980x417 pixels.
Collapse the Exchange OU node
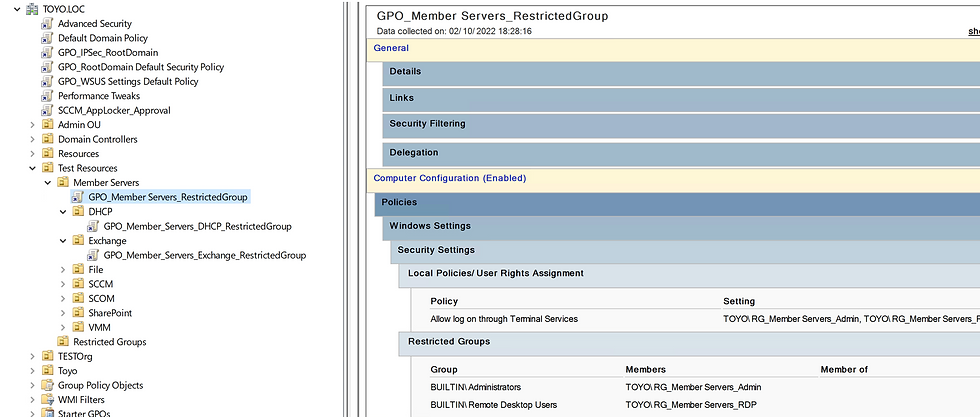[62, 240]
